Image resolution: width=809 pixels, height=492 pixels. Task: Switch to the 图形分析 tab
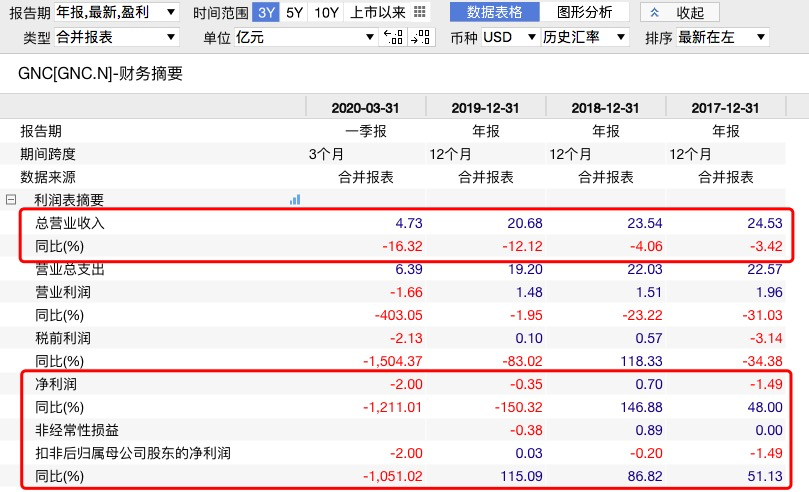click(584, 12)
